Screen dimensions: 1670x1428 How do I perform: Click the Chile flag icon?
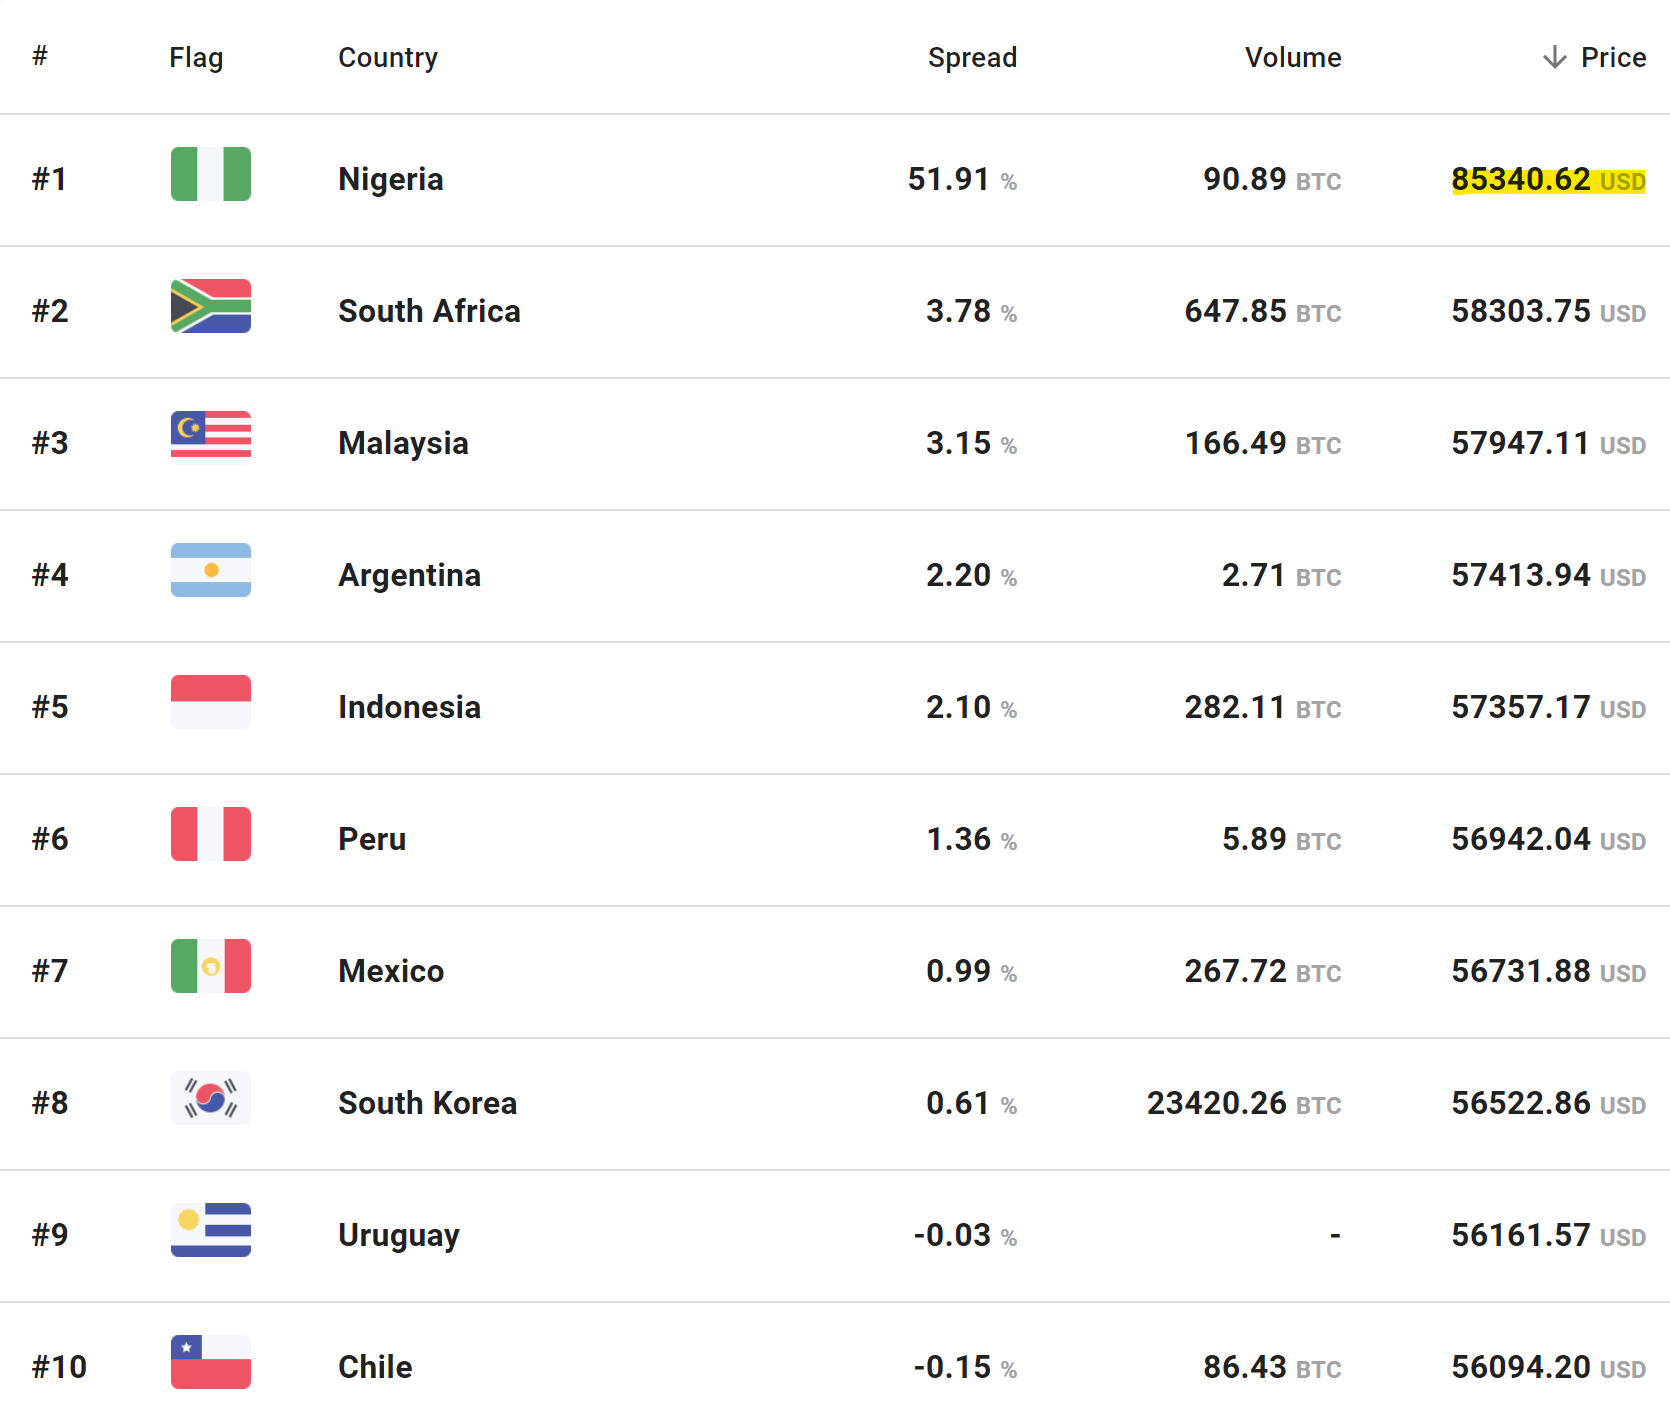click(210, 1362)
